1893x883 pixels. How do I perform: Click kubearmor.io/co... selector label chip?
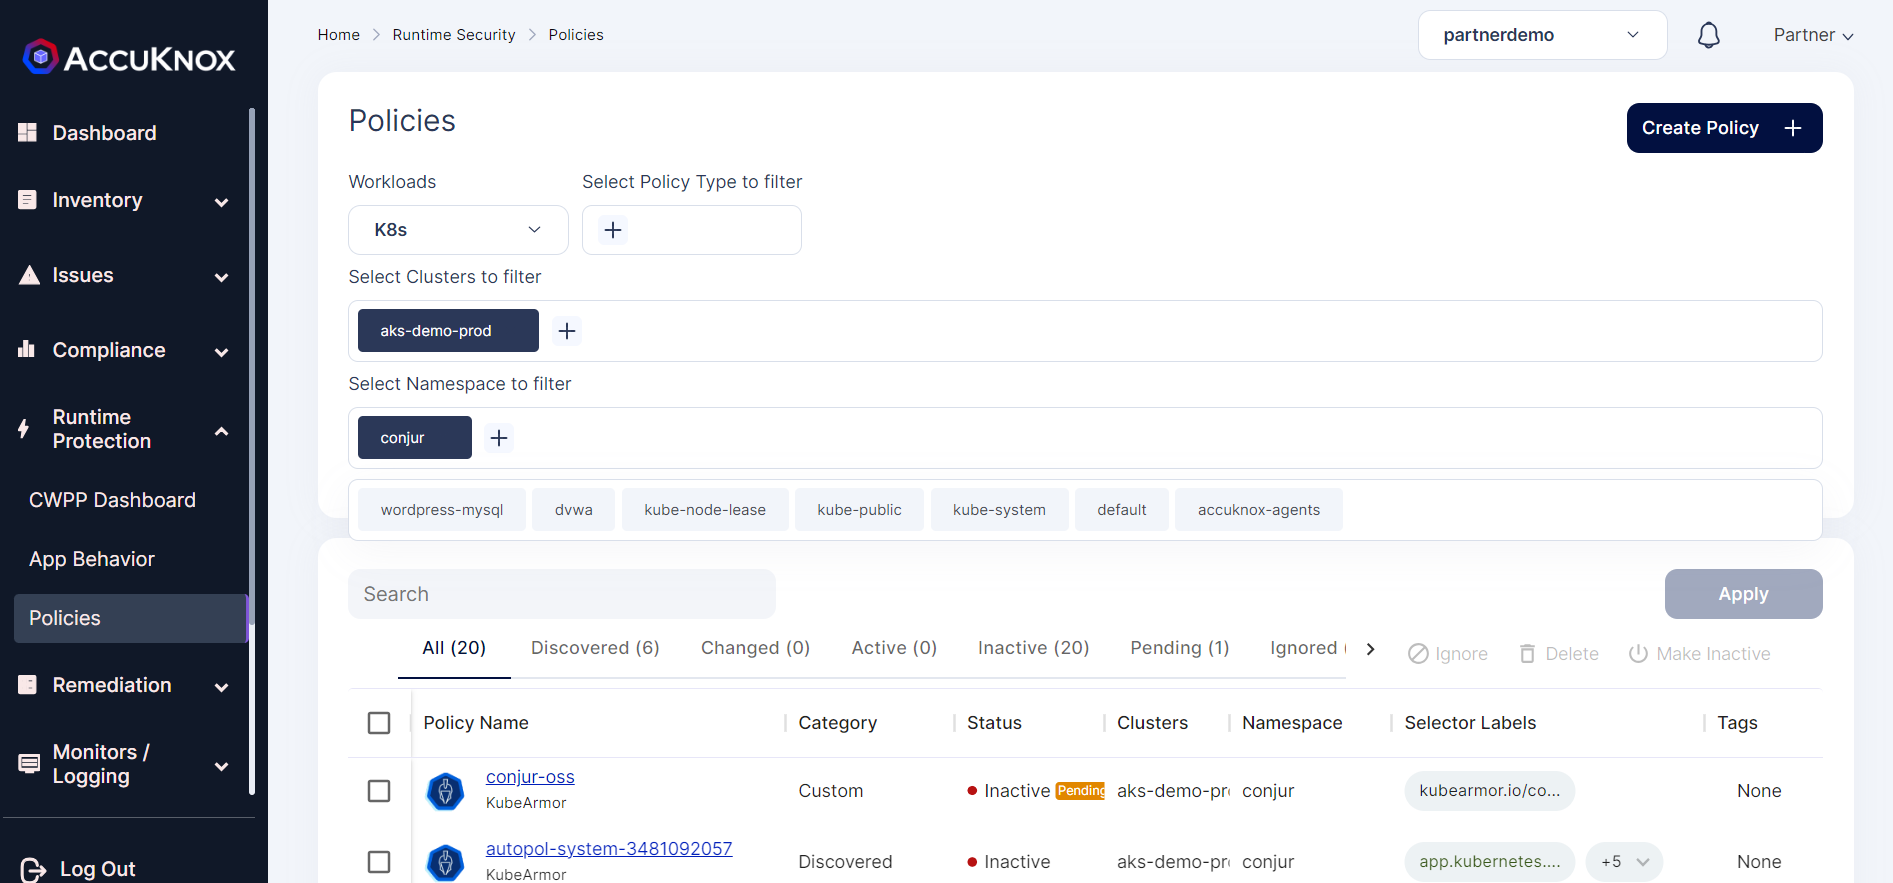pyautogui.click(x=1490, y=791)
